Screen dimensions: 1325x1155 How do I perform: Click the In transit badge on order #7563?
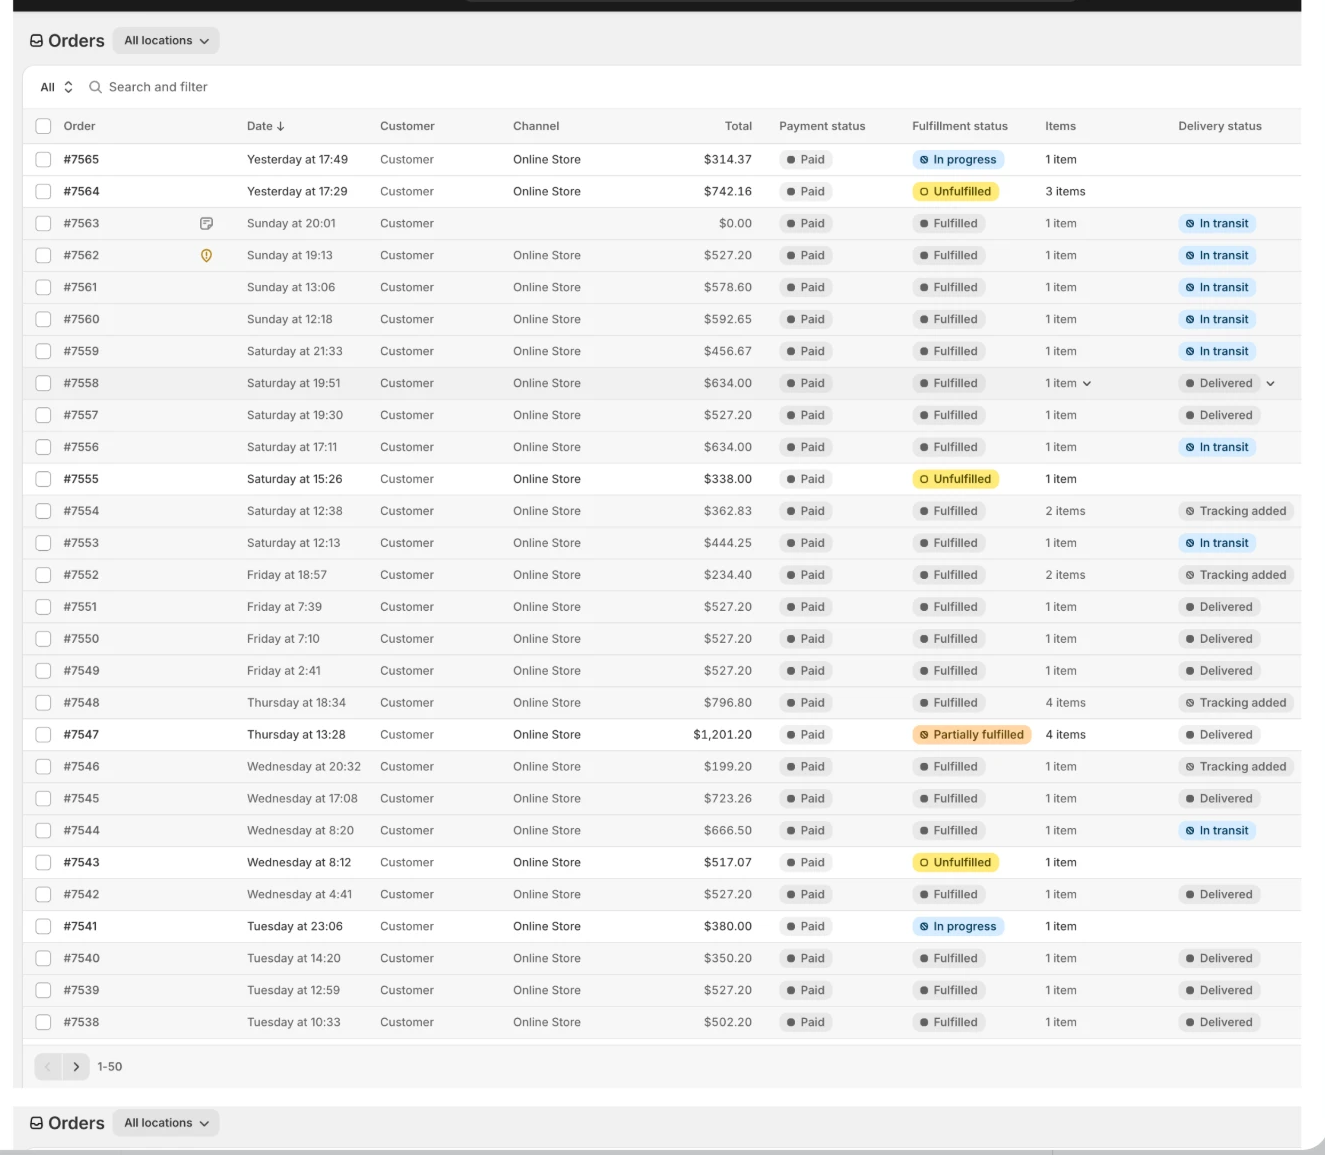tap(1217, 224)
